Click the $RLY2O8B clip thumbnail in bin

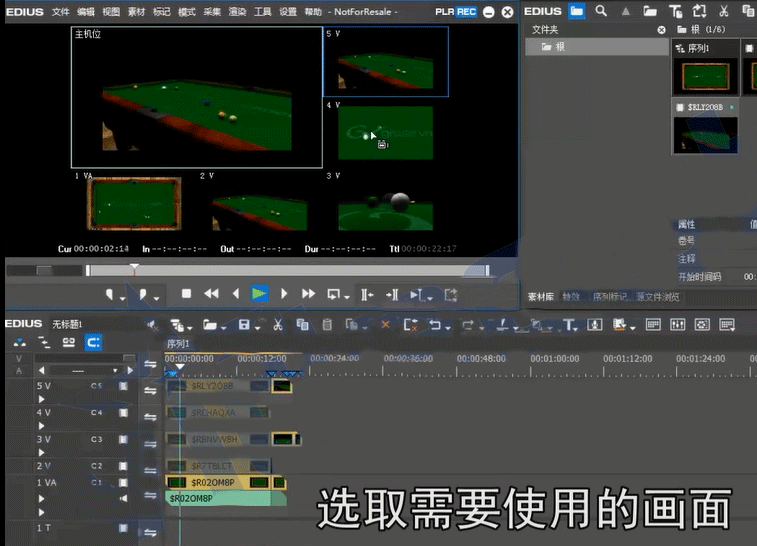coord(705,135)
